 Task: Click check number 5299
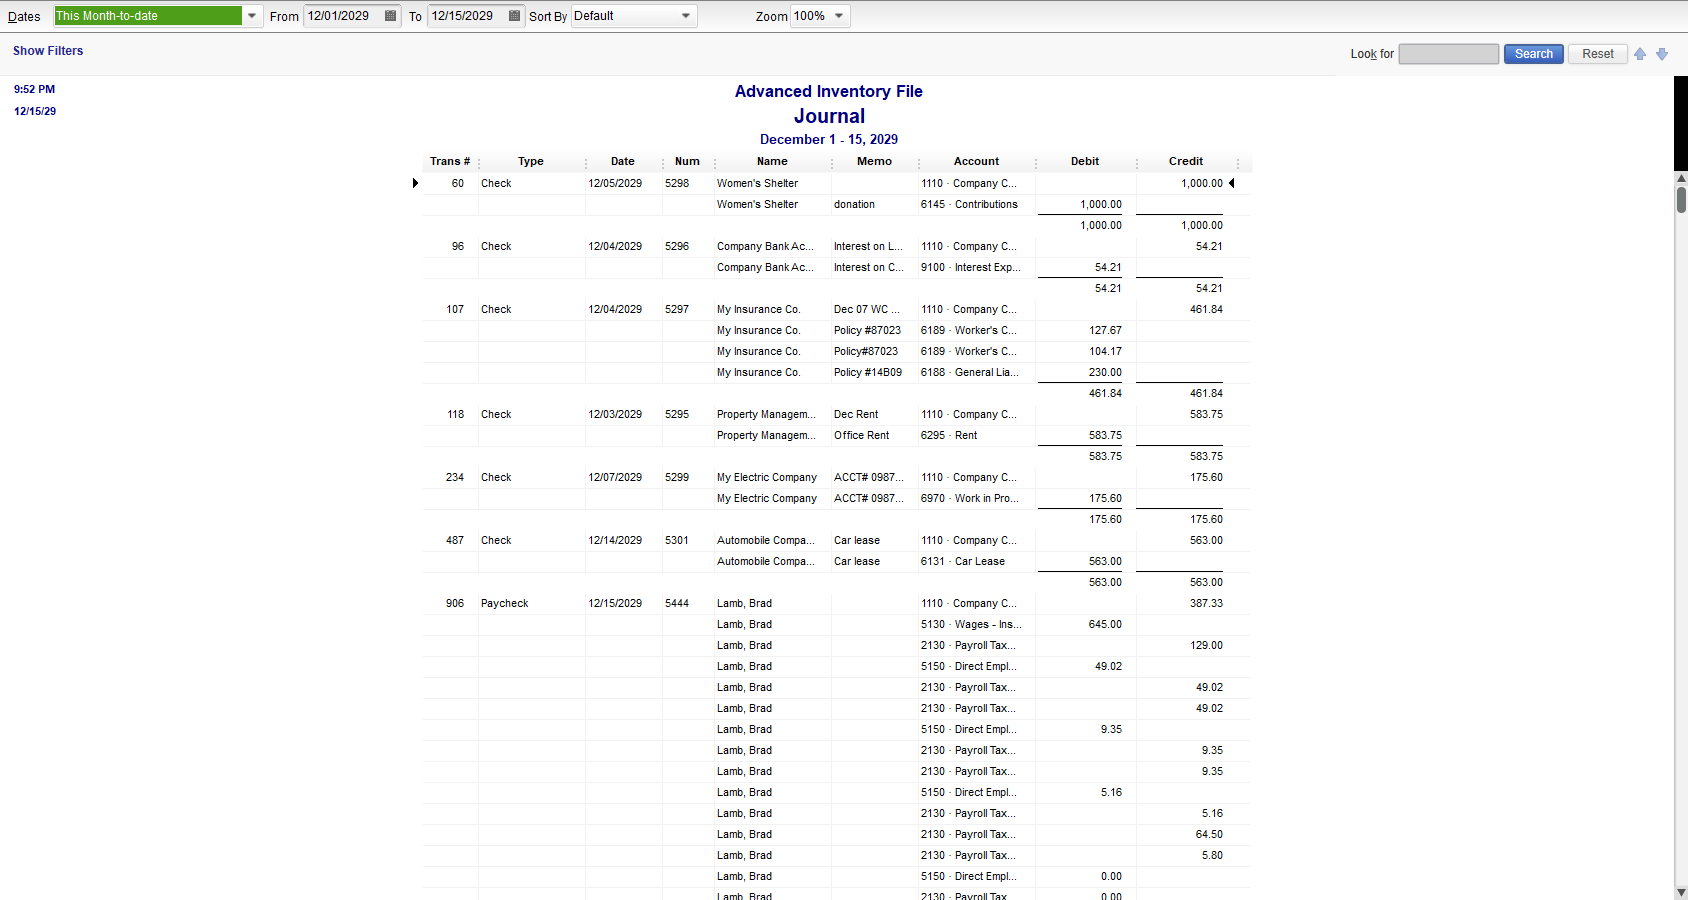[677, 477]
